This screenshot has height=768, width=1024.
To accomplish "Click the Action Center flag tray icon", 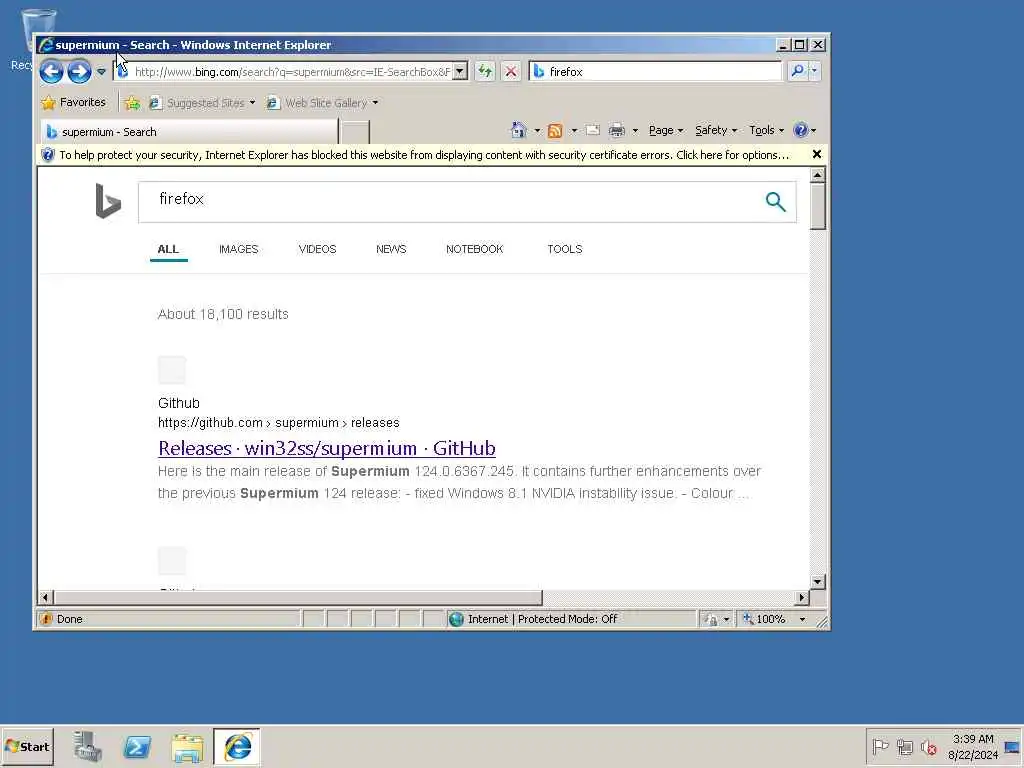I will point(880,746).
